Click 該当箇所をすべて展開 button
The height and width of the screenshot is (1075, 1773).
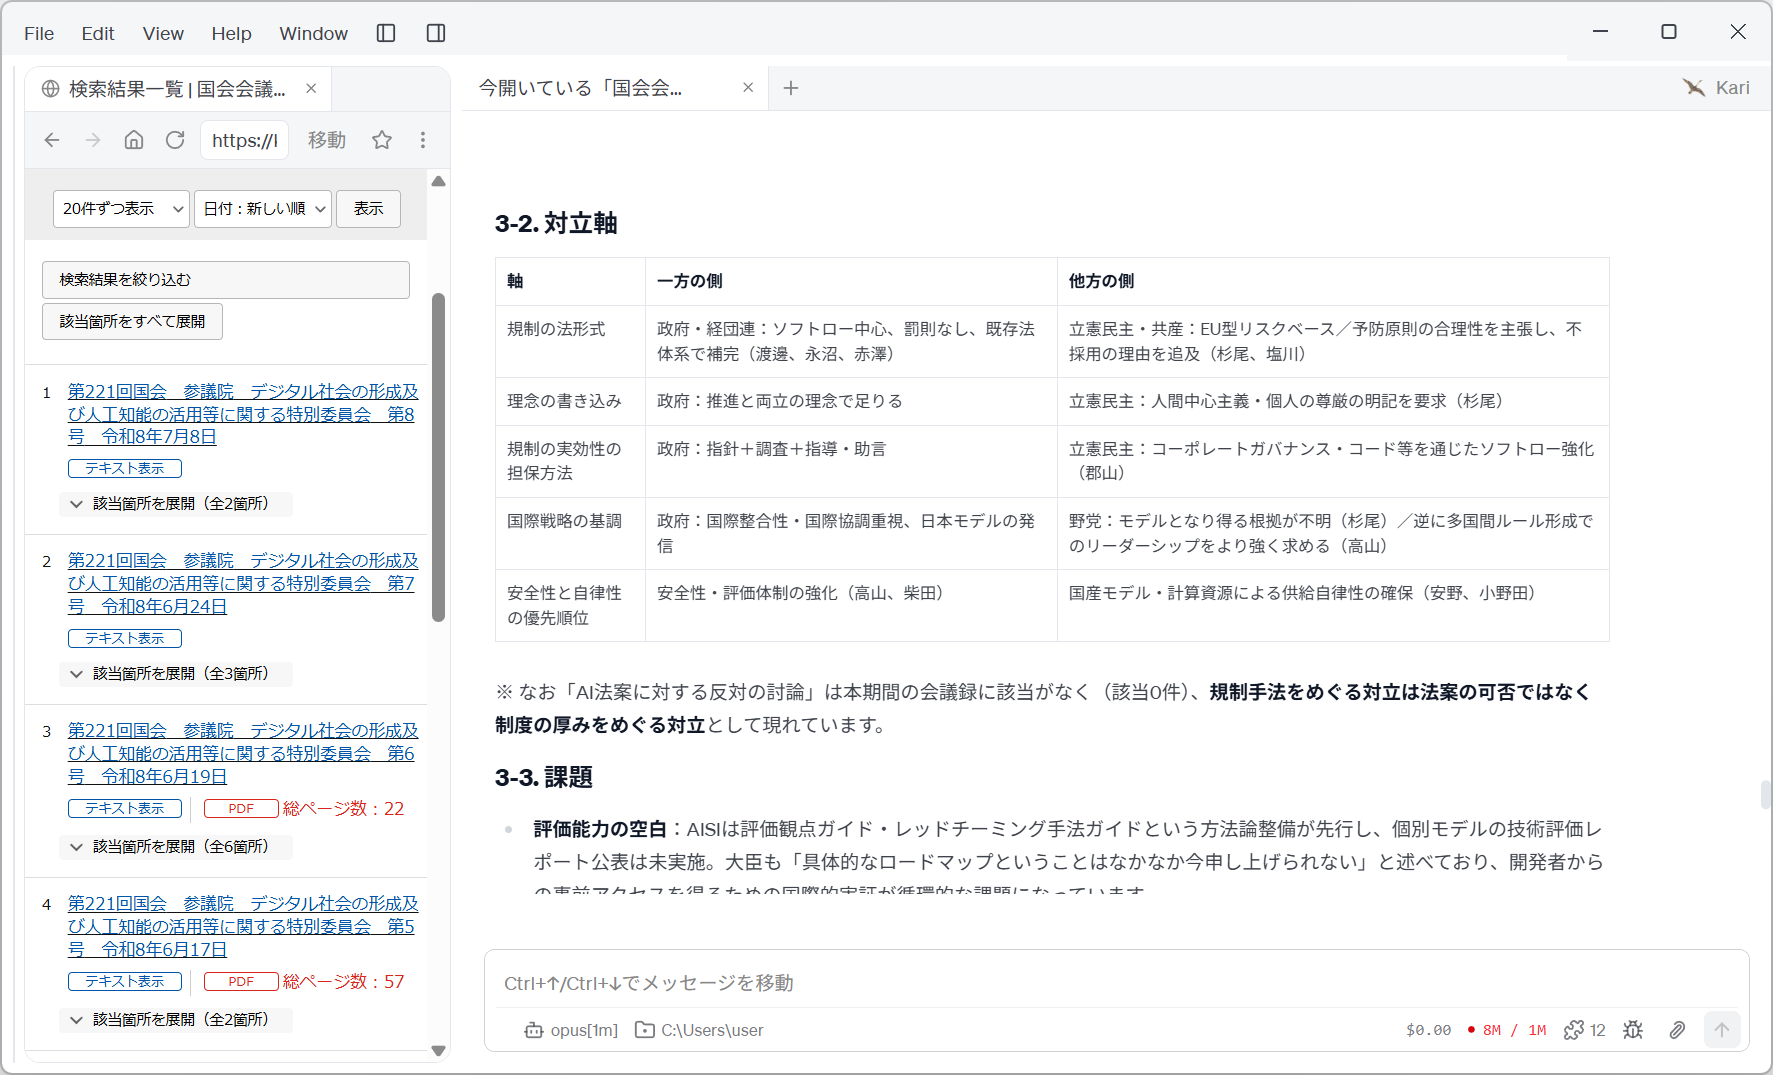click(132, 322)
